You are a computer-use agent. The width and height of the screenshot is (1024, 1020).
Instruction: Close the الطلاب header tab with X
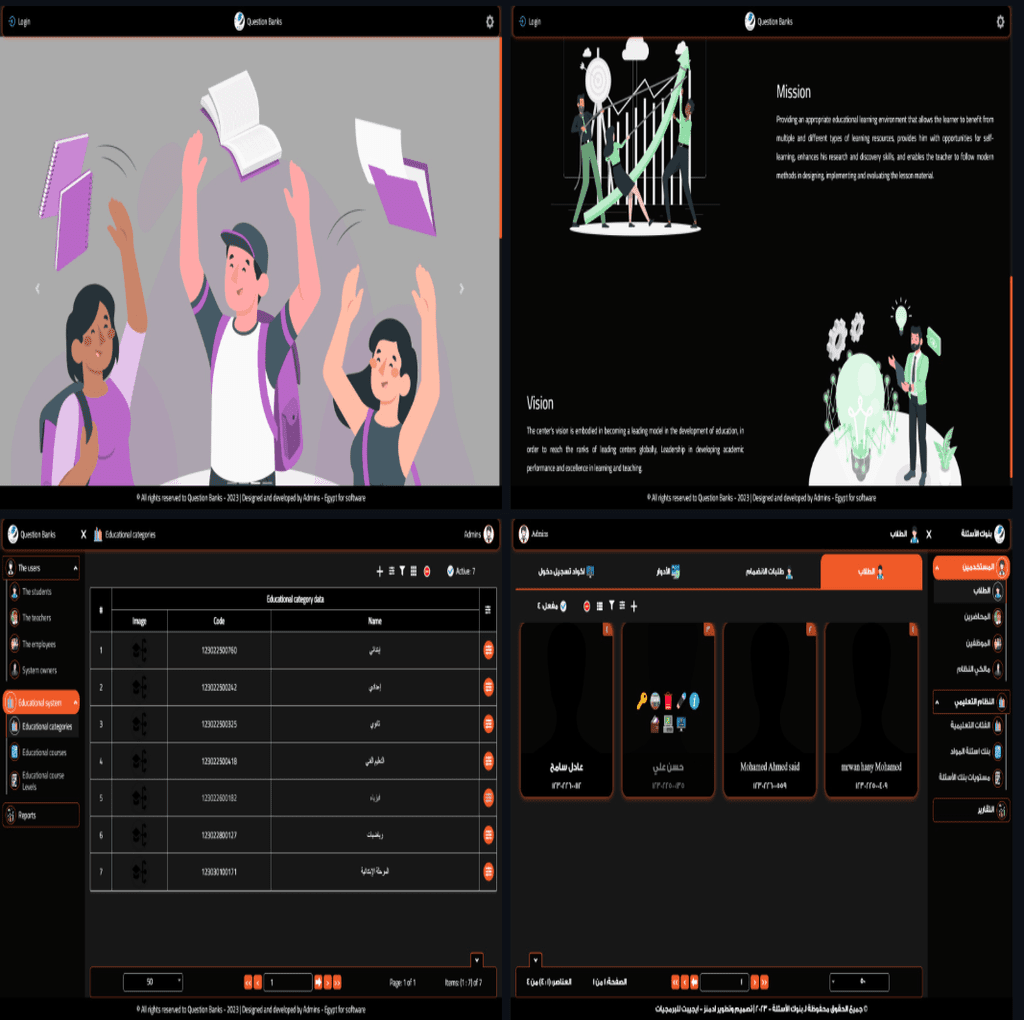(x=929, y=534)
